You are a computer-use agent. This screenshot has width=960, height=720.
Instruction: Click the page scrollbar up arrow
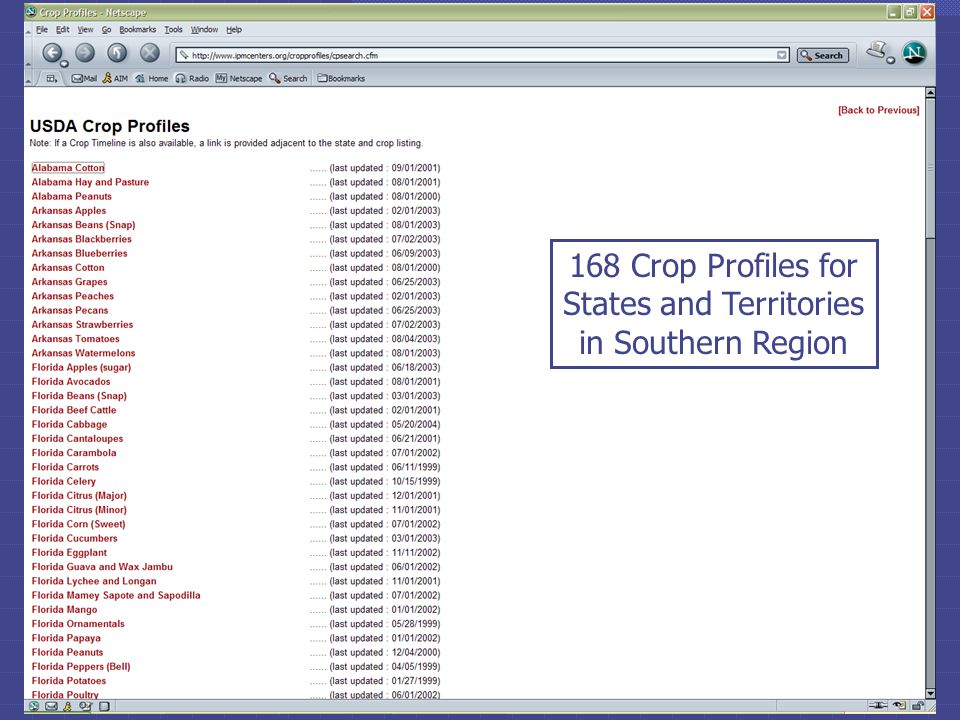click(930, 93)
